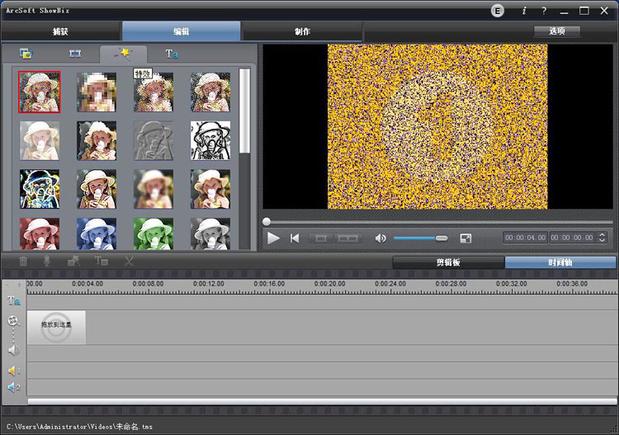
Task: Step the timecode spinner arrows
Action: point(602,238)
